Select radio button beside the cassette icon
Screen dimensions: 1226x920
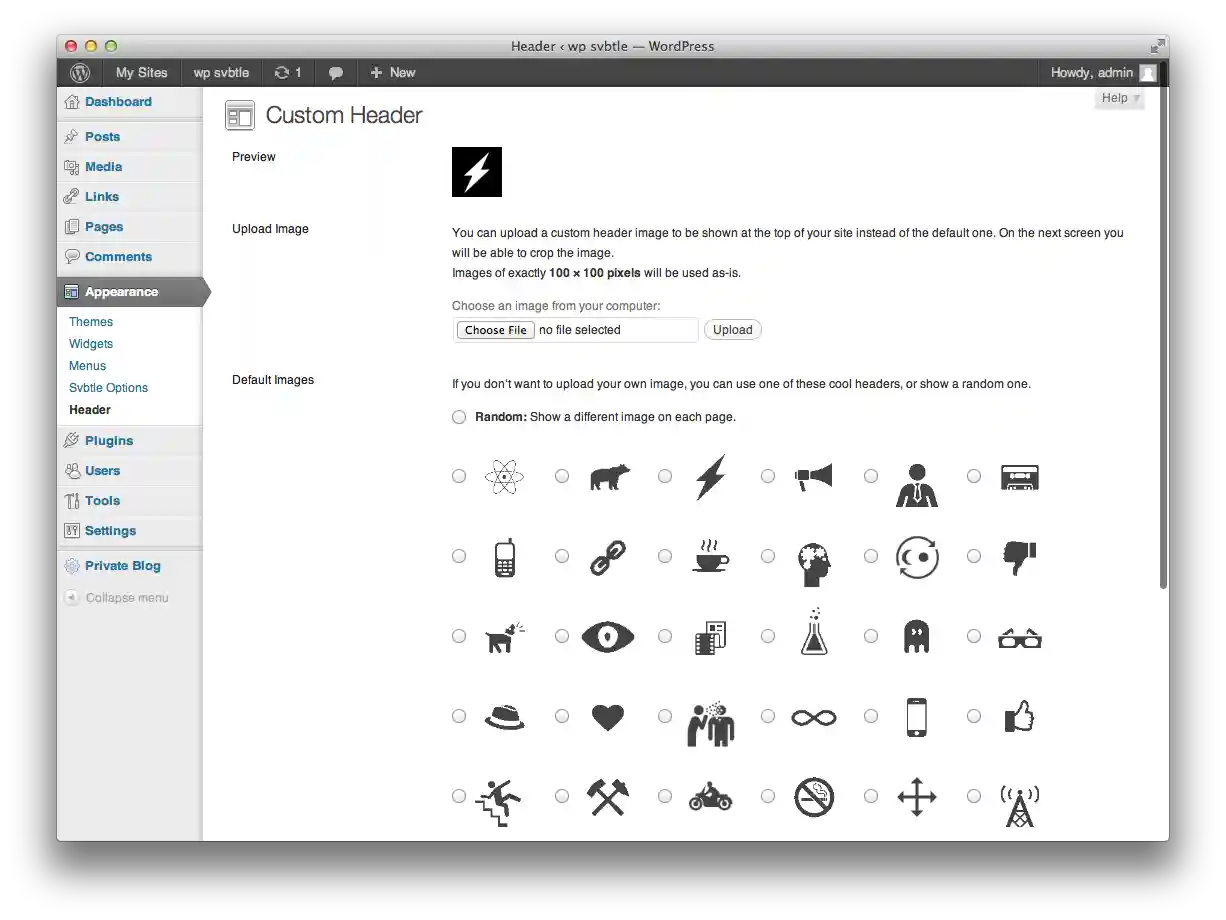974,476
